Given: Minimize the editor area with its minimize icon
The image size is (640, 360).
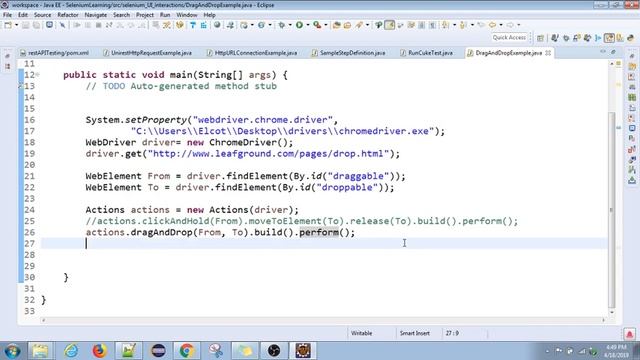Looking at the screenshot, I should tap(603, 52).
